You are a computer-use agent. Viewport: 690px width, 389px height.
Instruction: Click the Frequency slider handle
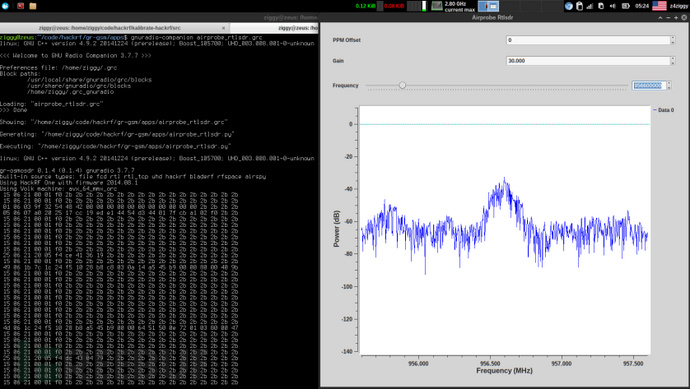402,85
